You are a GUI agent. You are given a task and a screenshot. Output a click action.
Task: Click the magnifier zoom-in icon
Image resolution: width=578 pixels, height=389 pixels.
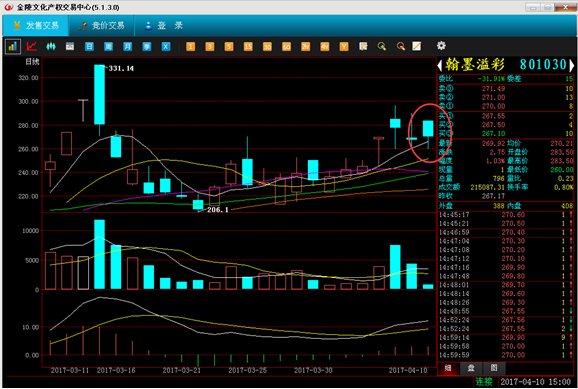[x=382, y=46]
